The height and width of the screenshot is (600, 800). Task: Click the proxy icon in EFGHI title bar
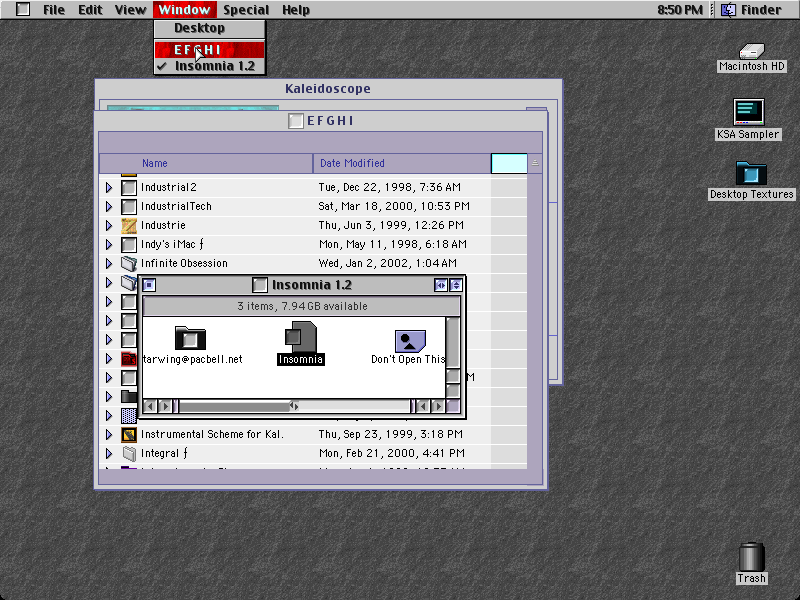[x=295, y=121]
